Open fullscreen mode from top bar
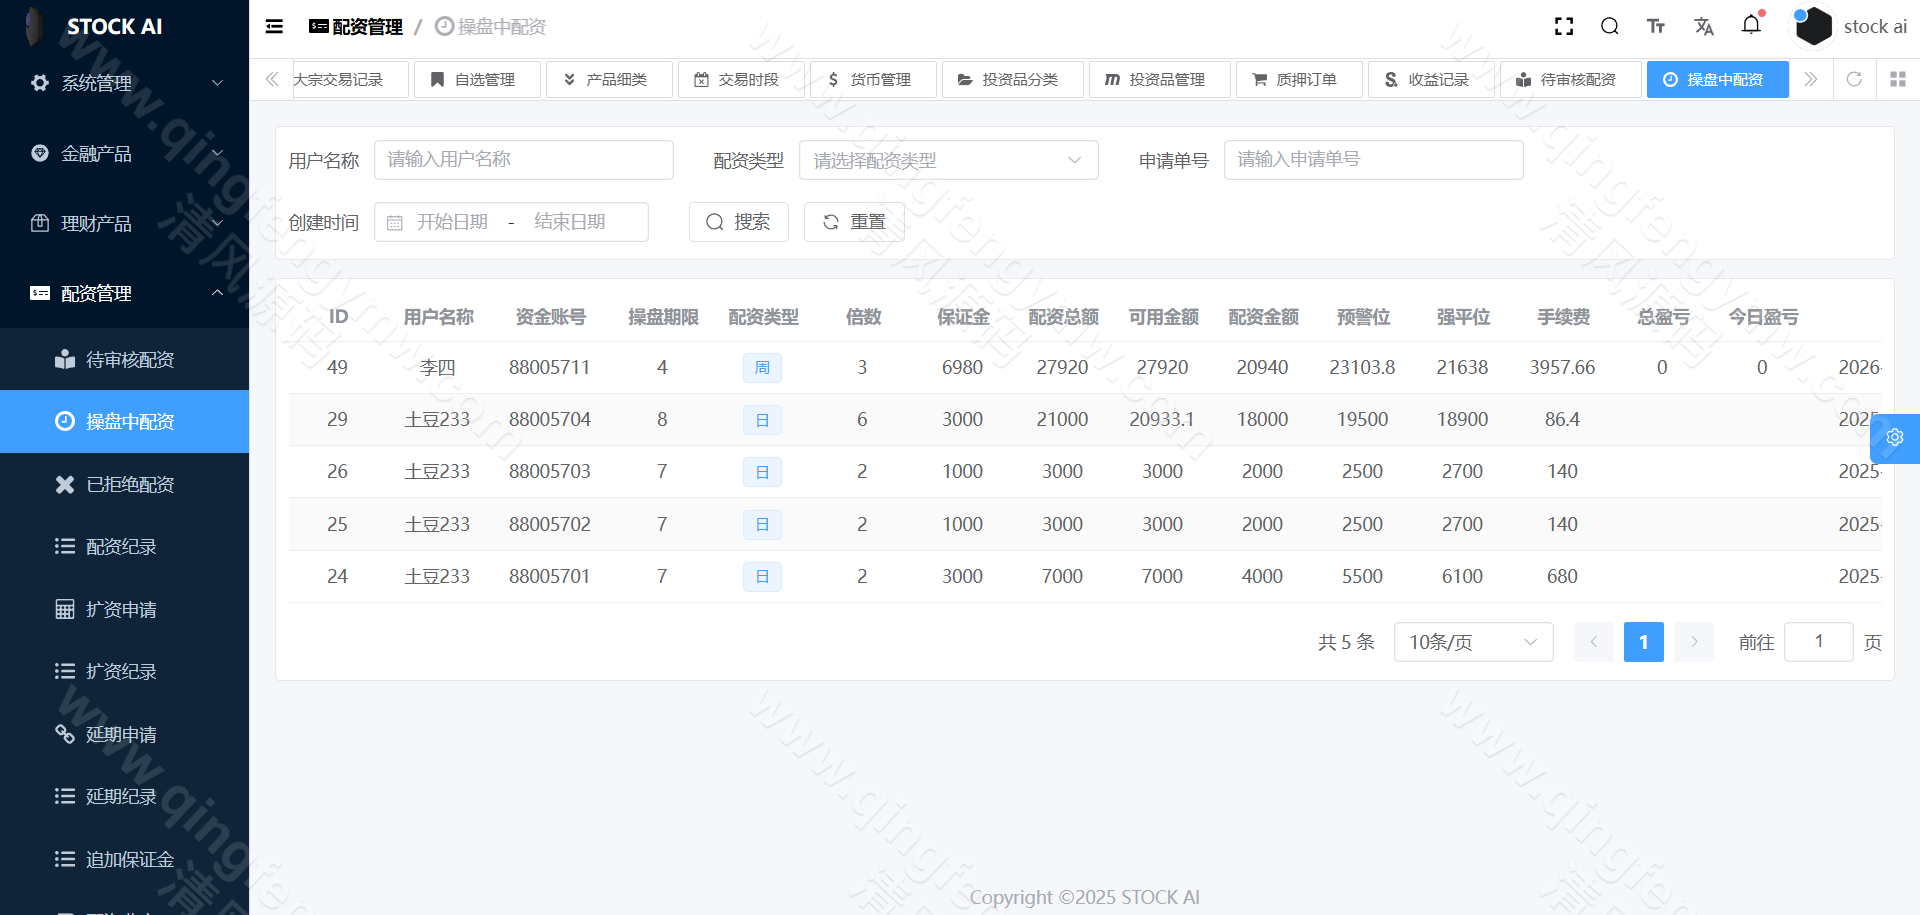The image size is (1920, 915). click(x=1563, y=26)
